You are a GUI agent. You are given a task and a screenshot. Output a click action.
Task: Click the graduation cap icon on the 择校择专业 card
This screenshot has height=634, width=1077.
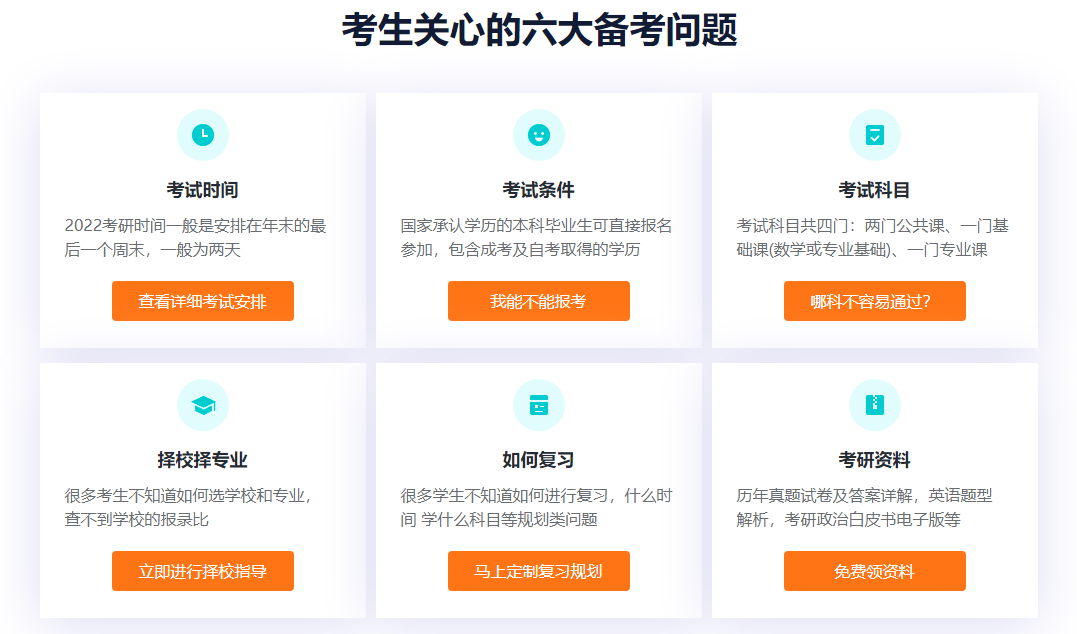coord(203,405)
